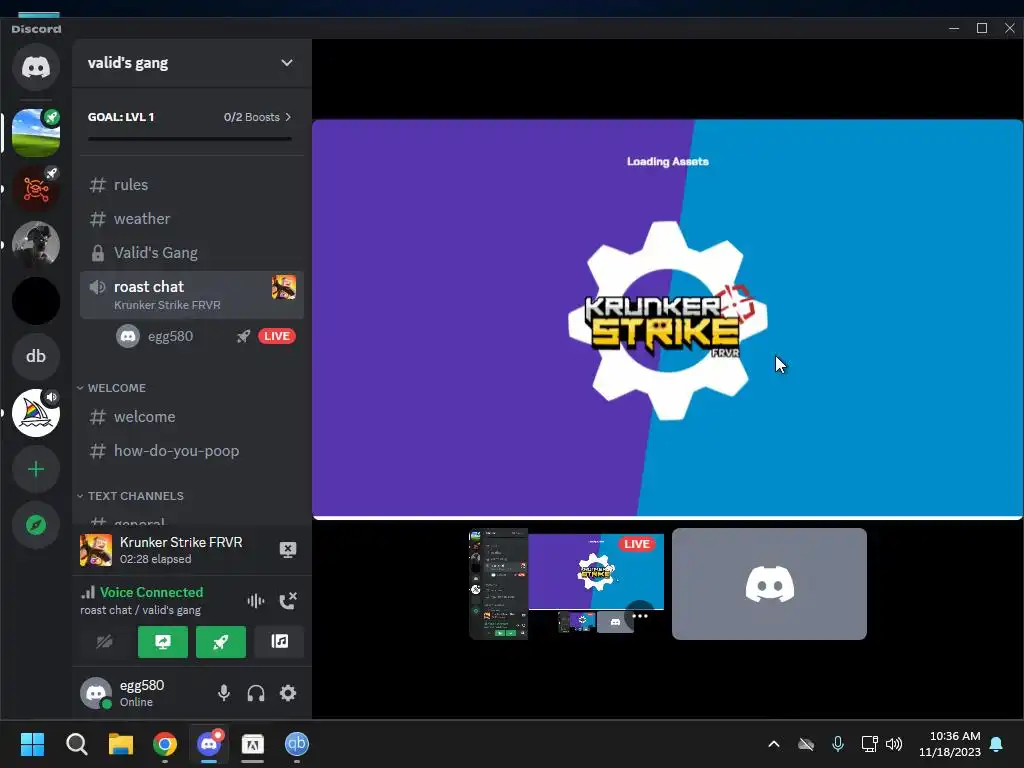Click egg580 in the voice channel list
The height and width of the screenshot is (768, 1024).
pyautogui.click(x=170, y=336)
